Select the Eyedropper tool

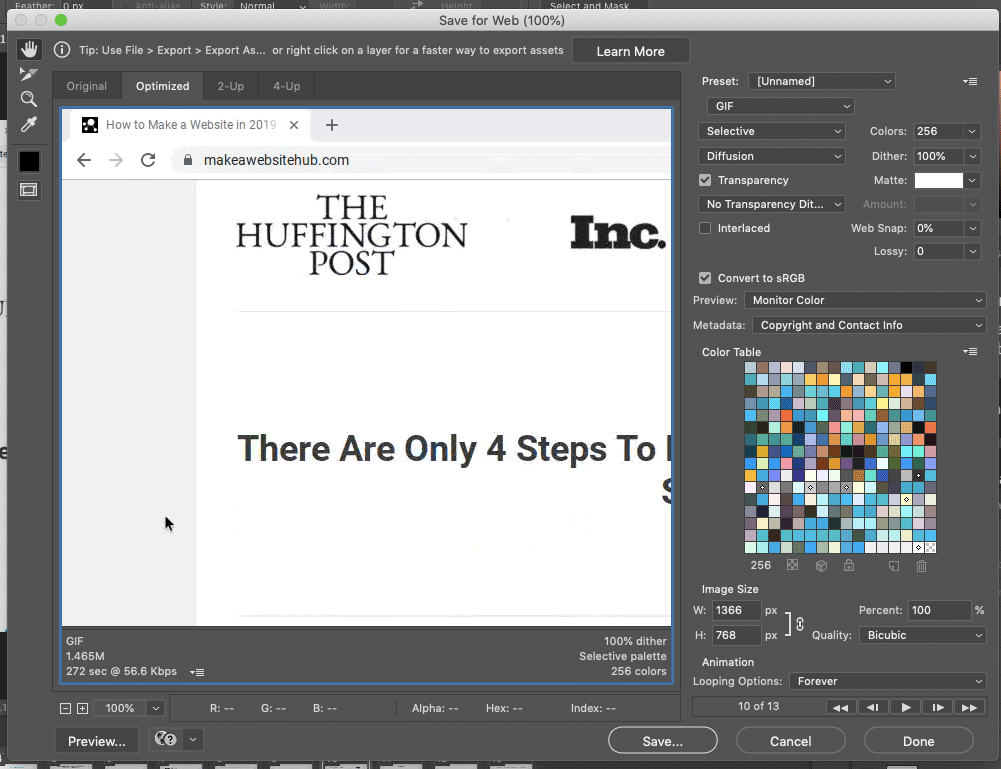(29, 124)
